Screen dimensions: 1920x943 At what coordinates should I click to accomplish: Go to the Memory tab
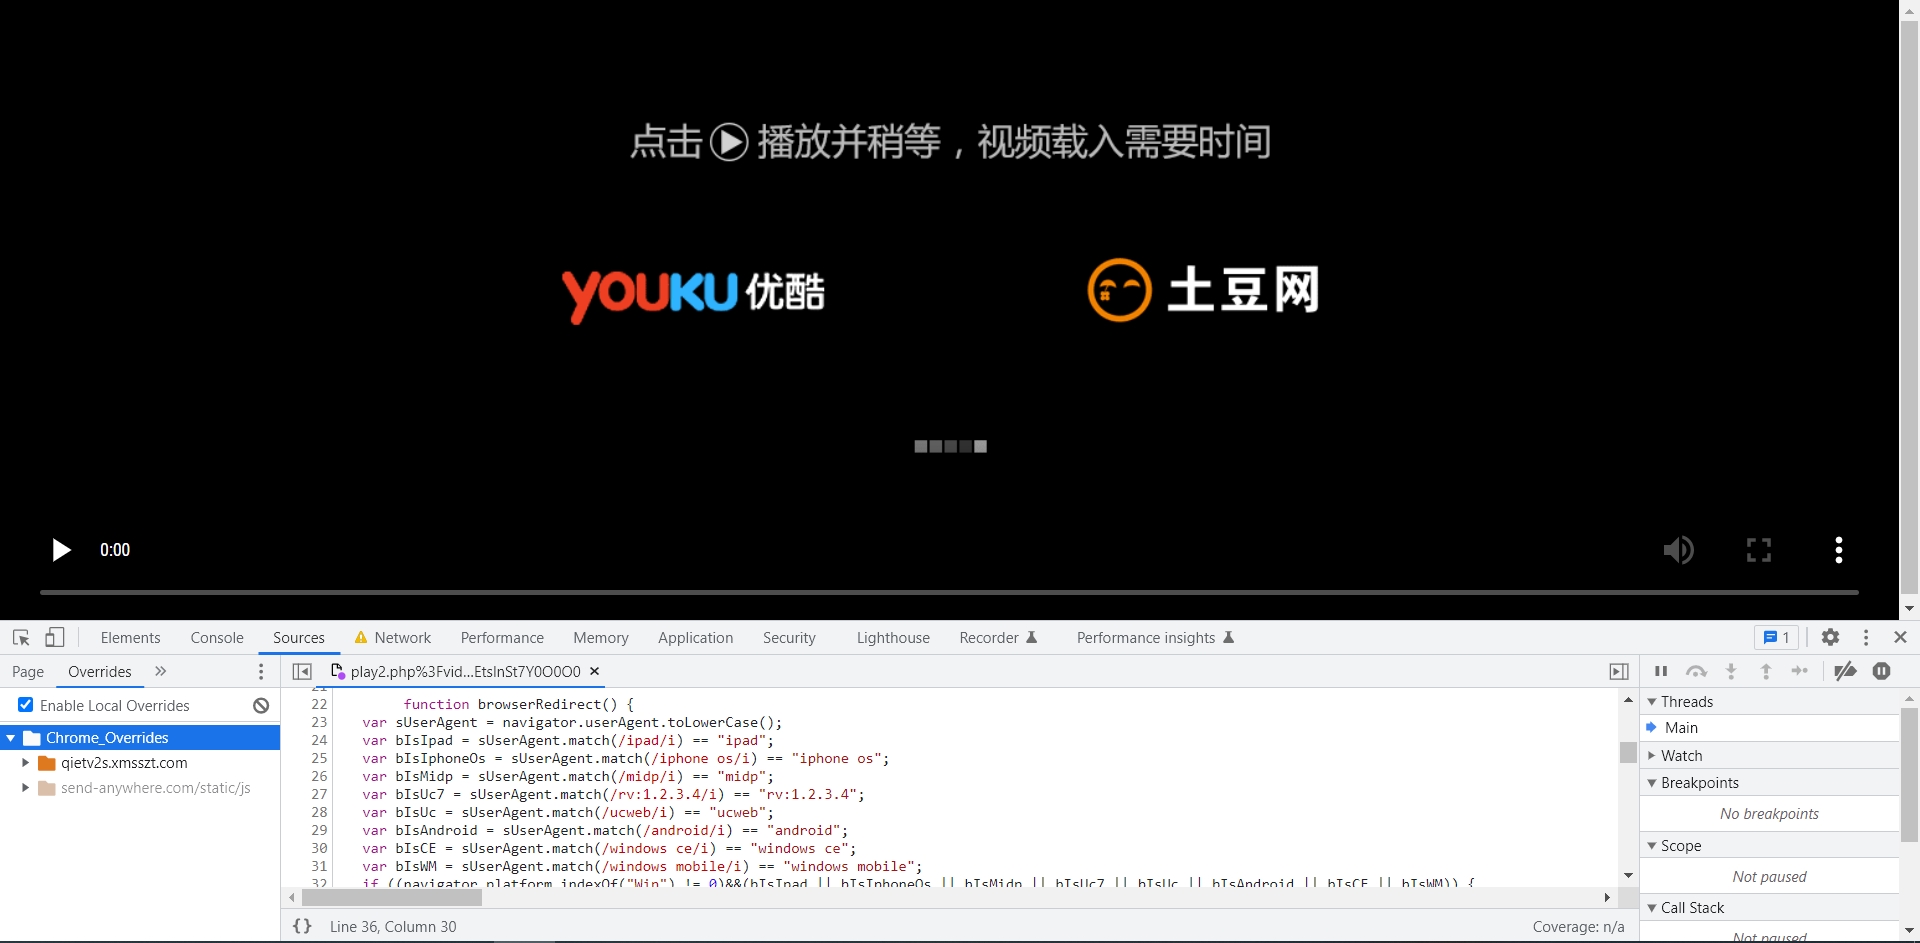[x=601, y=638]
